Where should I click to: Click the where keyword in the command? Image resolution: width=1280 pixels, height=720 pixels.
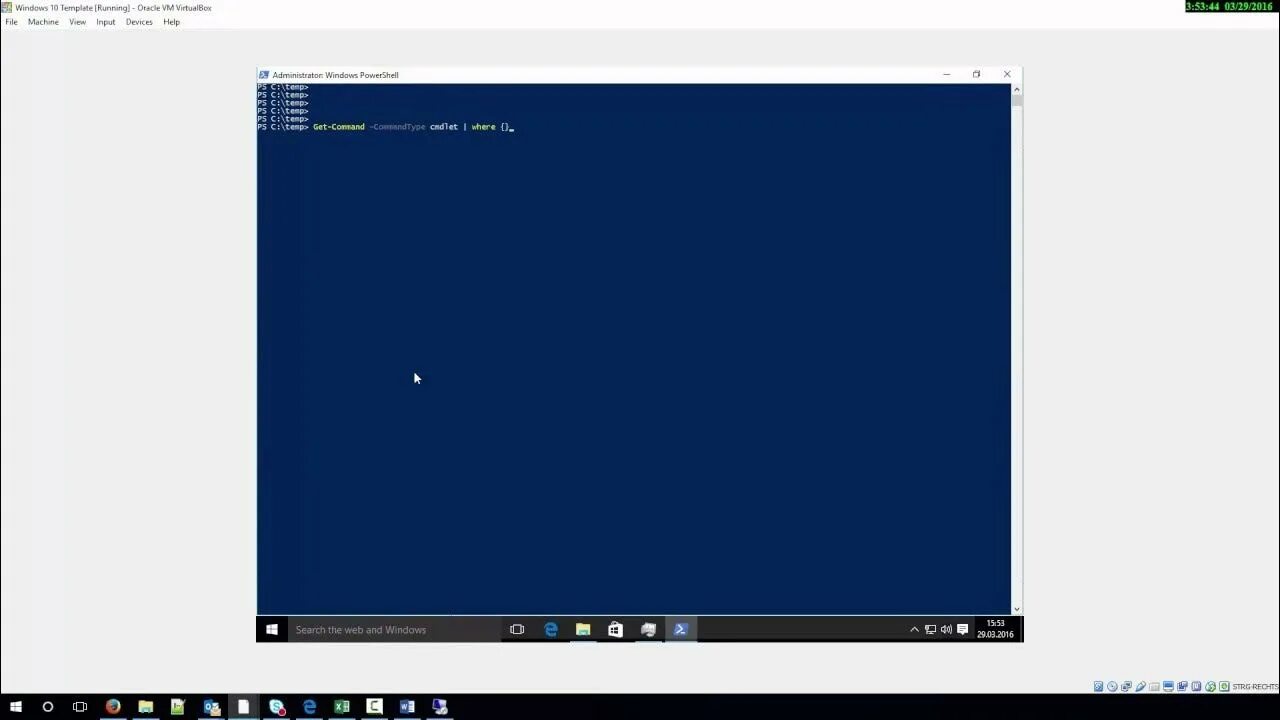(484, 127)
